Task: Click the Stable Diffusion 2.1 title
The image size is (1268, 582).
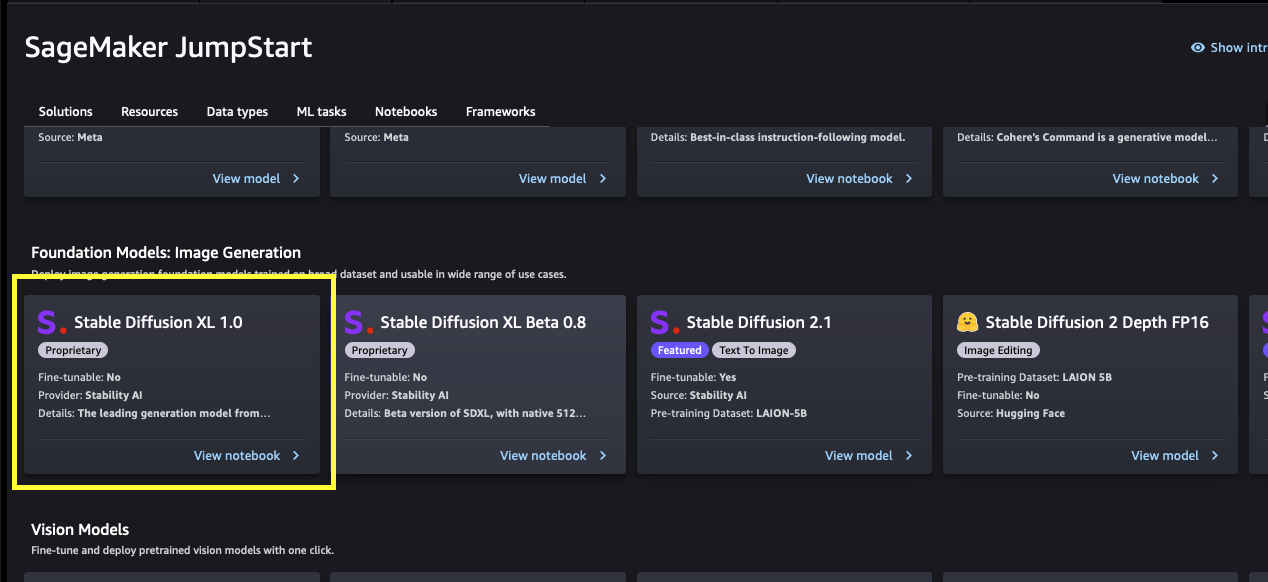Action: coord(759,322)
